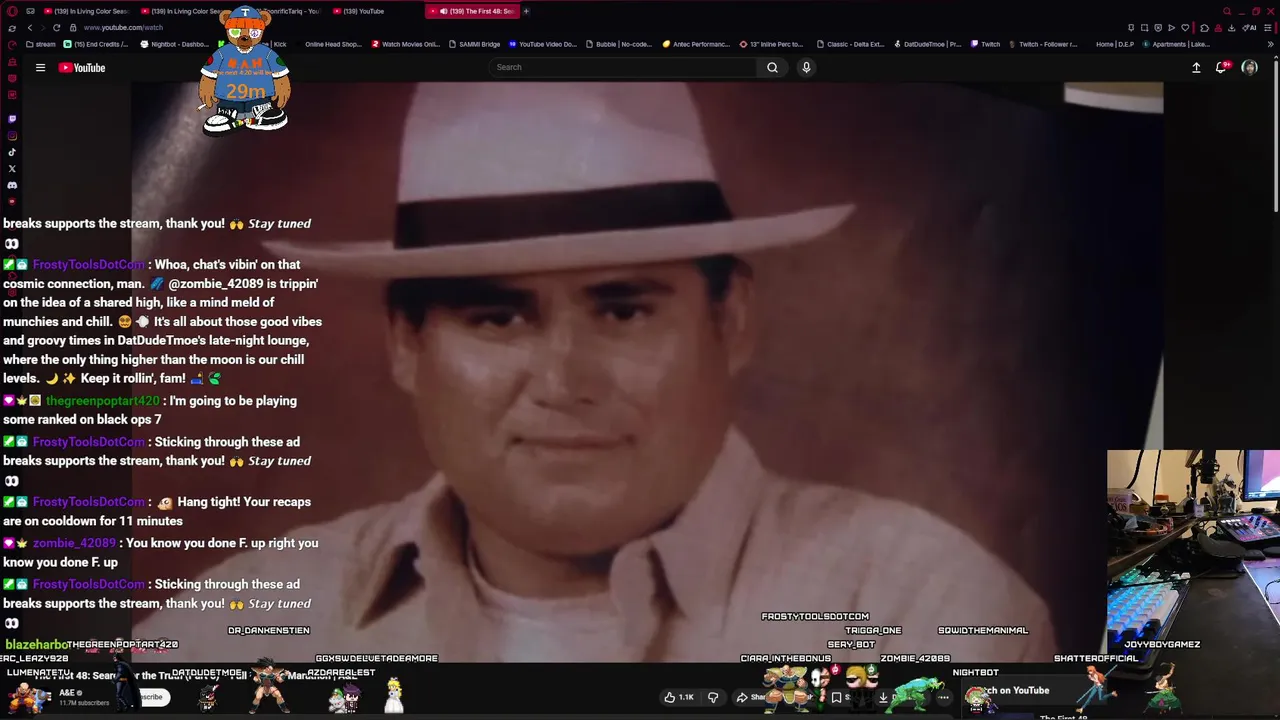Open the 'Classic - Delta Ext...' bookmark
The width and height of the screenshot is (1280, 720).
point(850,44)
